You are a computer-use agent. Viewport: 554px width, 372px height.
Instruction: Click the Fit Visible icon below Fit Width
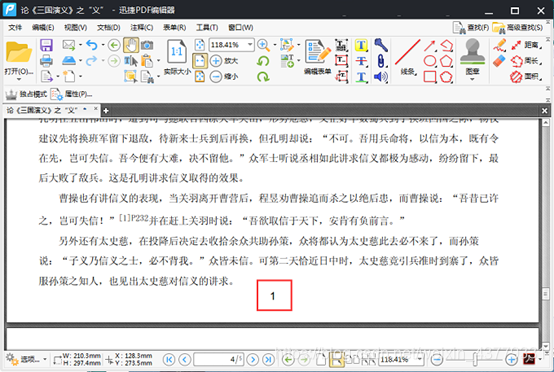click(x=200, y=76)
